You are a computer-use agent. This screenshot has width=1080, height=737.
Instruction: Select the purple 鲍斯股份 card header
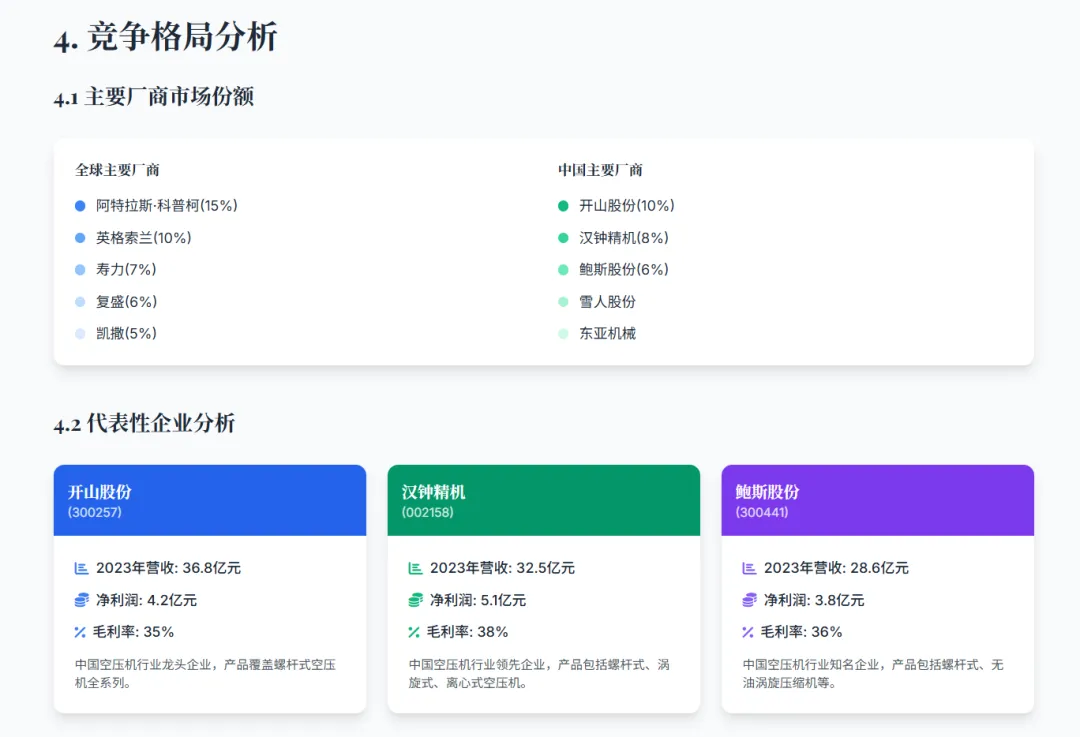tap(878, 501)
